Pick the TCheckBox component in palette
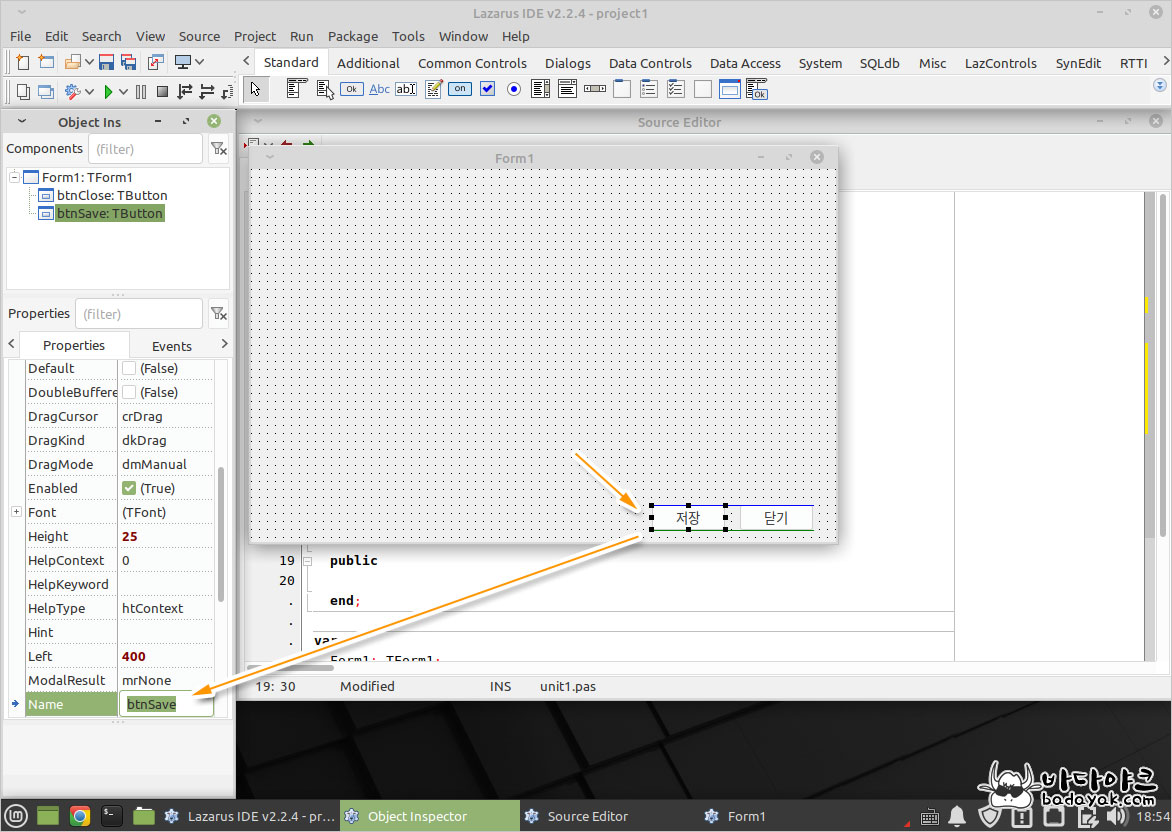1172x832 pixels. 487,89
